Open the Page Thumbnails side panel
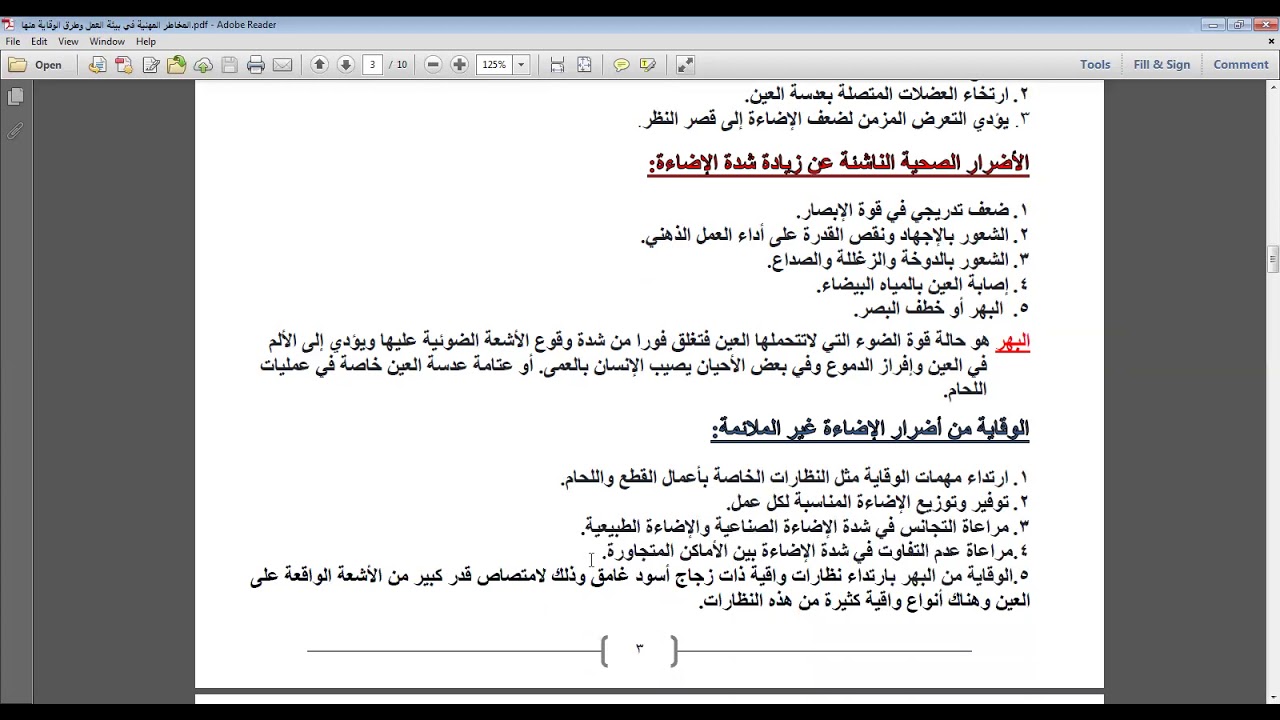Viewport: 1280px width, 720px height. 16,97
